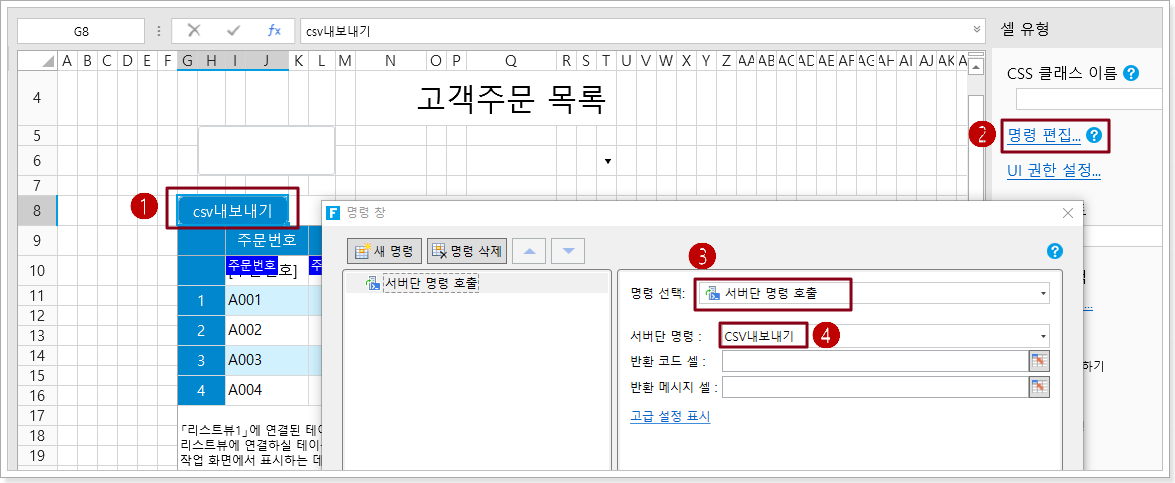Click the cancel X icon in formula bar
The image size is (1175, 483).
(x=194, y=31)
